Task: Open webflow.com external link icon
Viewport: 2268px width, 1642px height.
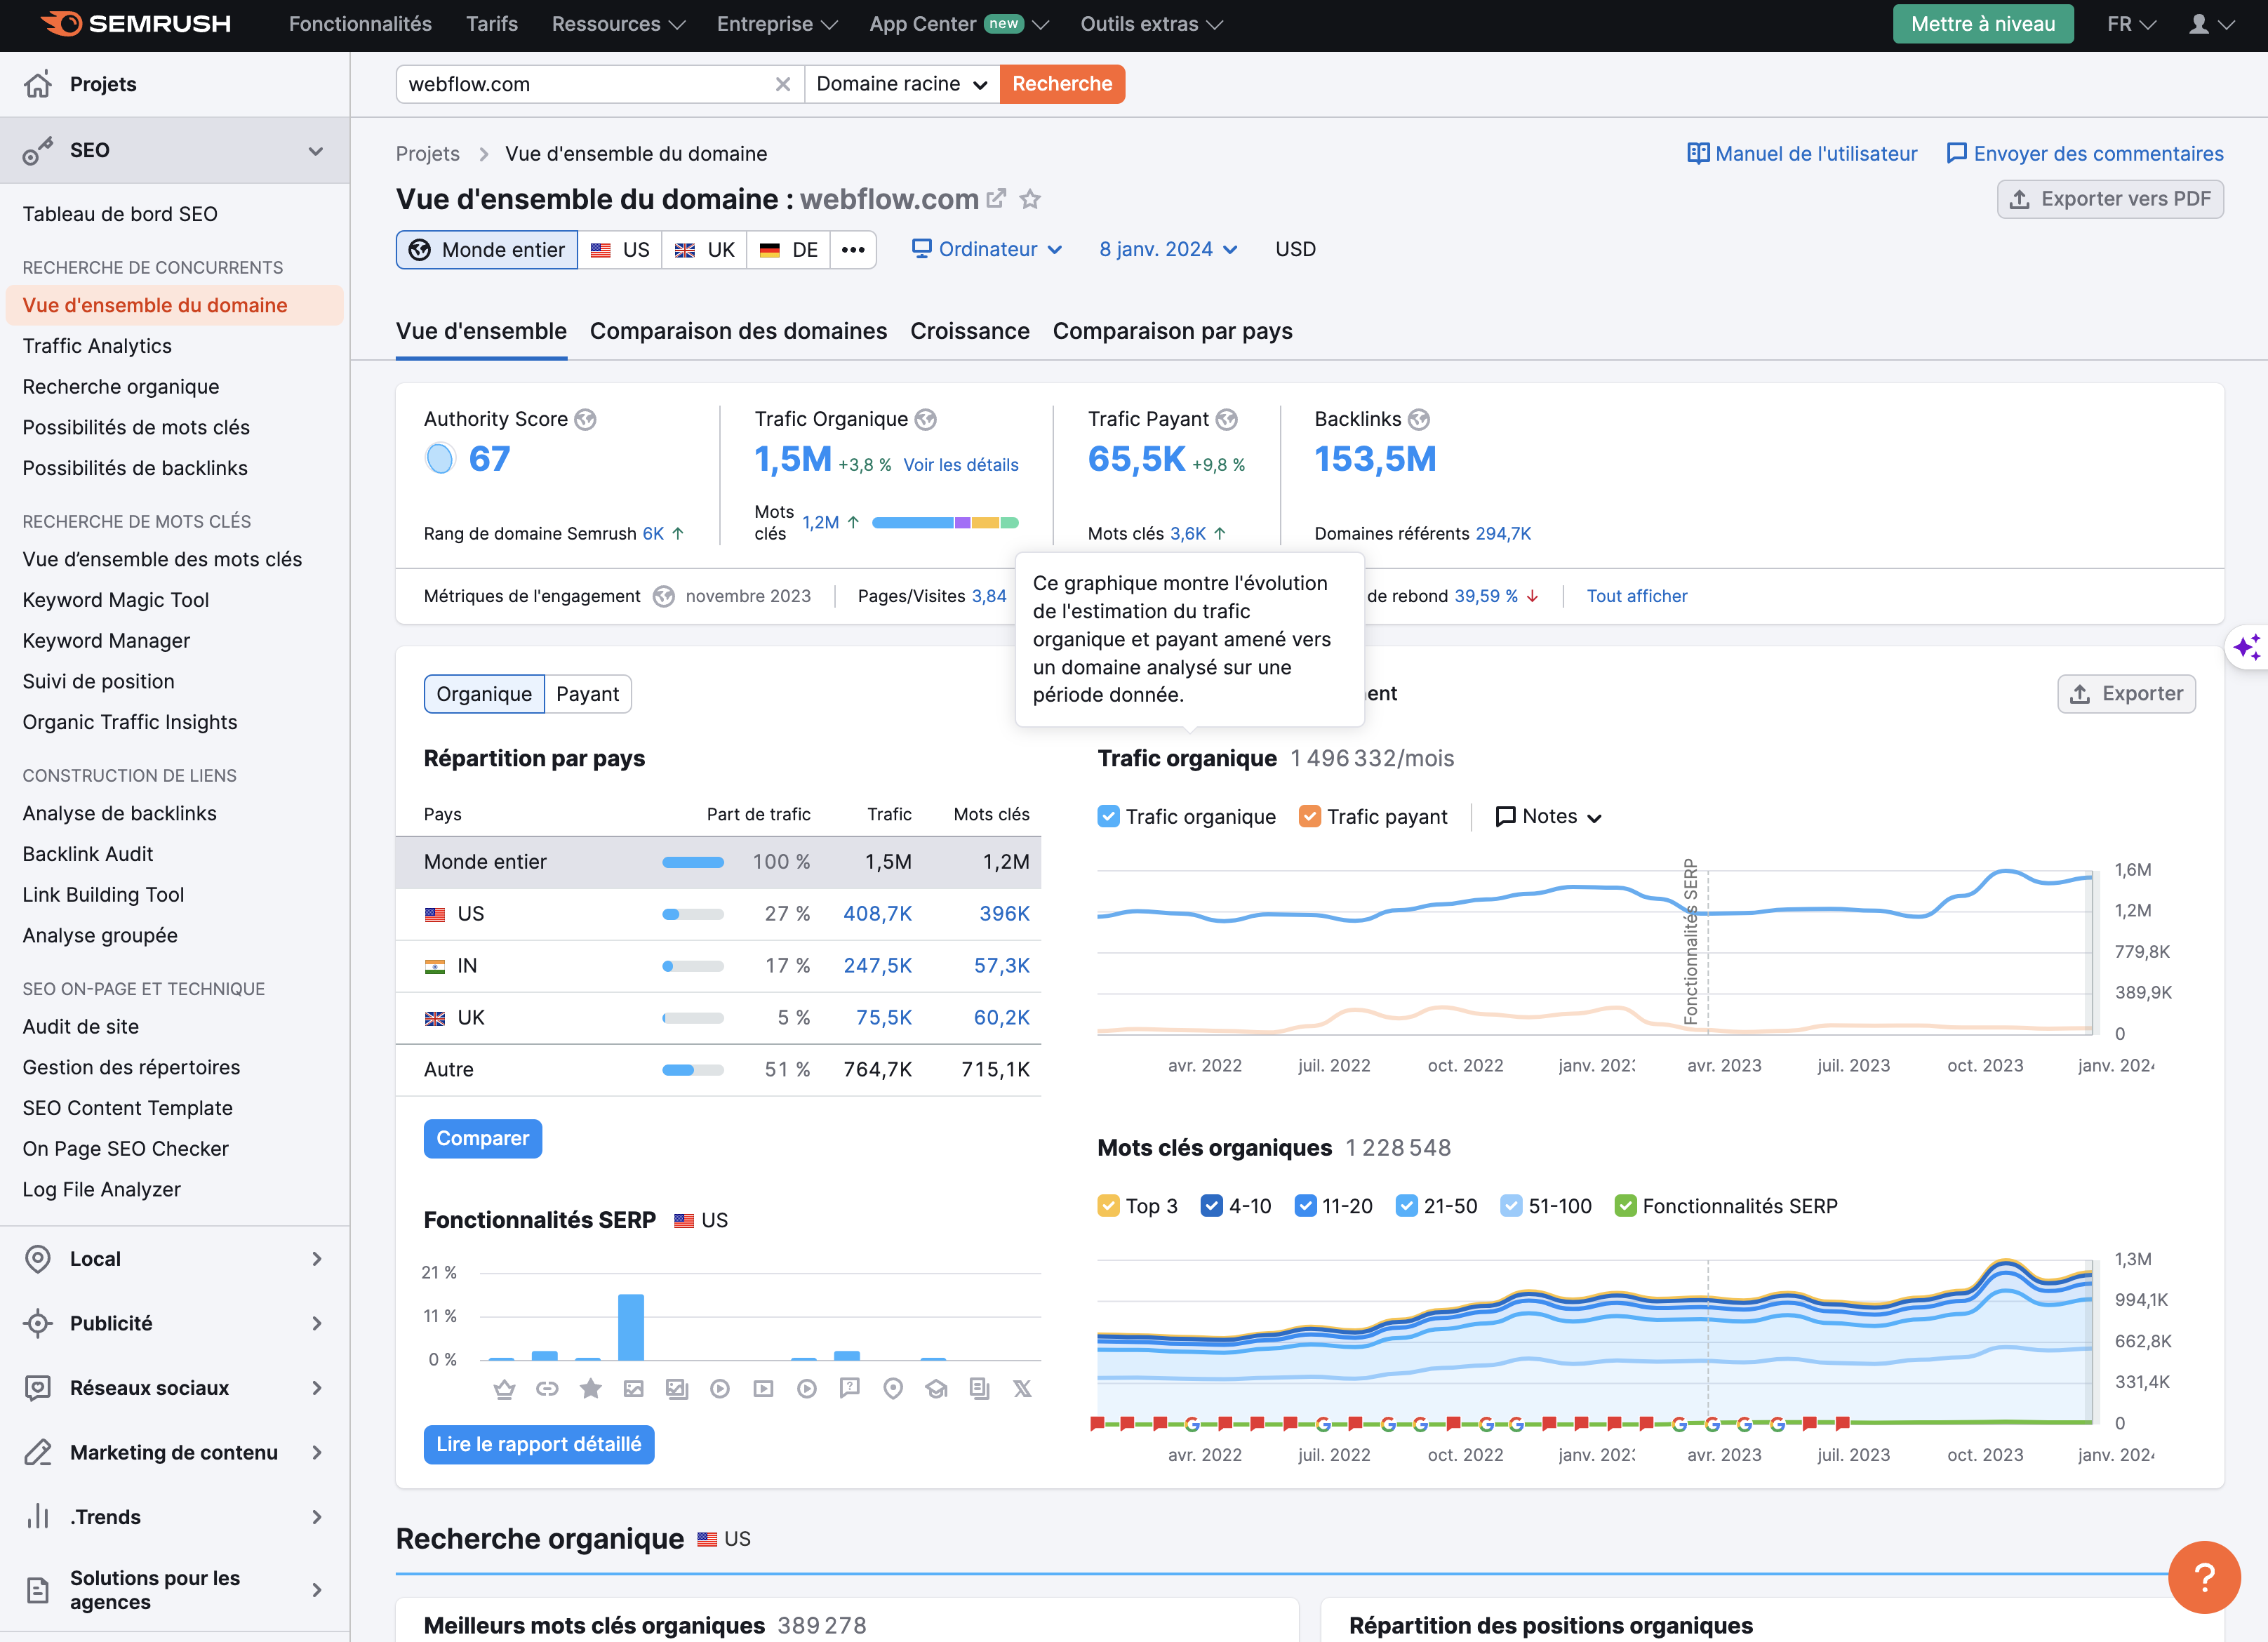Action: click(996, 198)
